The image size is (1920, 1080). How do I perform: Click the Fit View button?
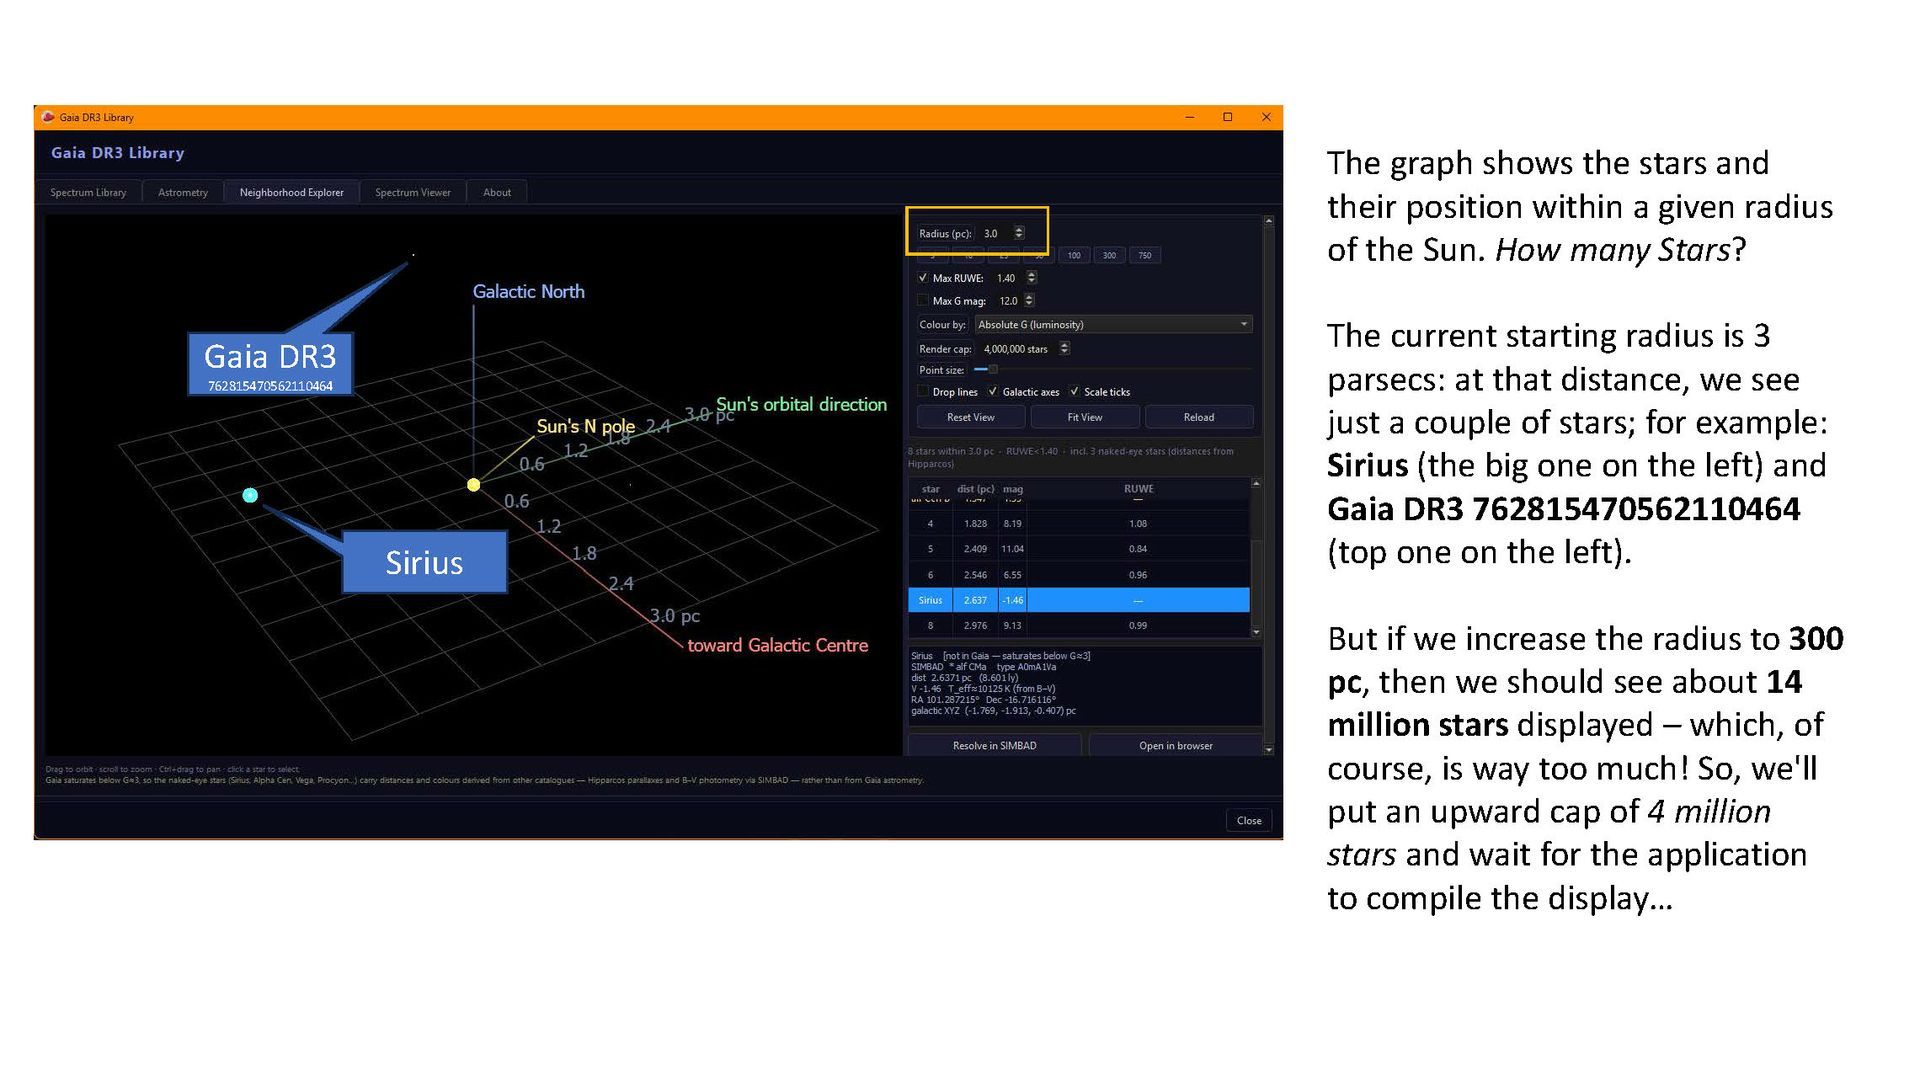(1085, 417)
